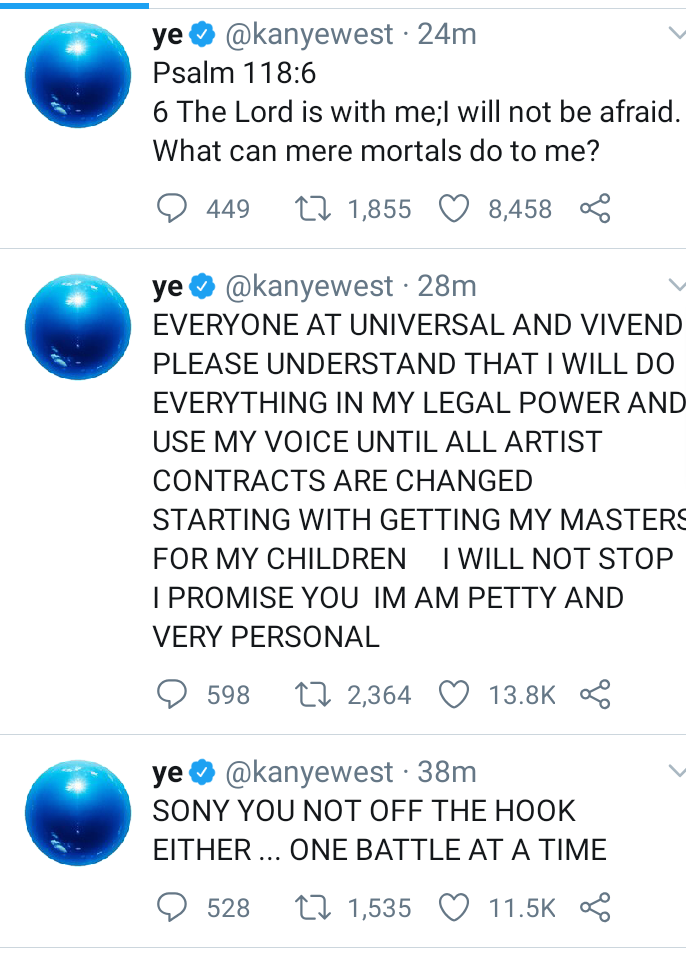Like the Universal and Vivendi tweet

pyautogui.click(x=455, y=694)
